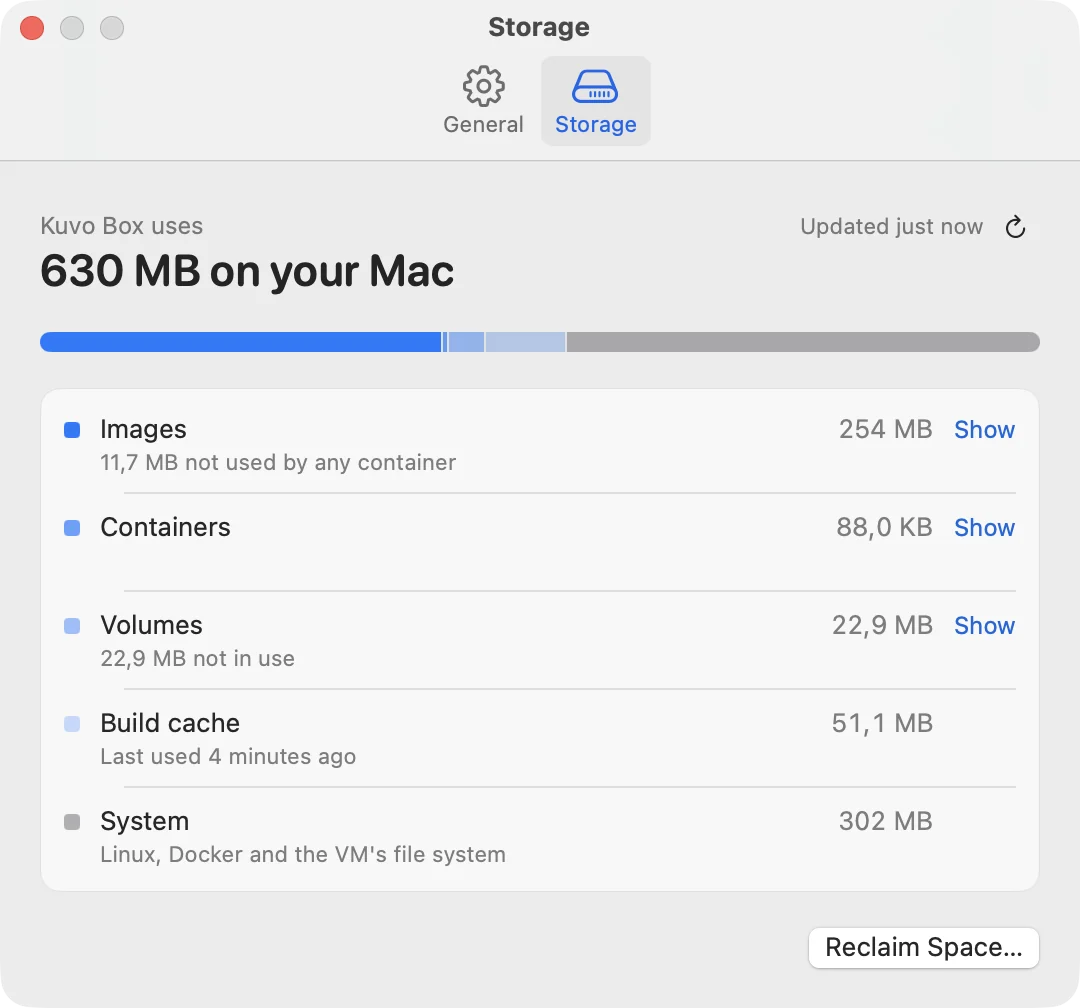Click '11,7 MB not used by any container'

coord(278,462)
